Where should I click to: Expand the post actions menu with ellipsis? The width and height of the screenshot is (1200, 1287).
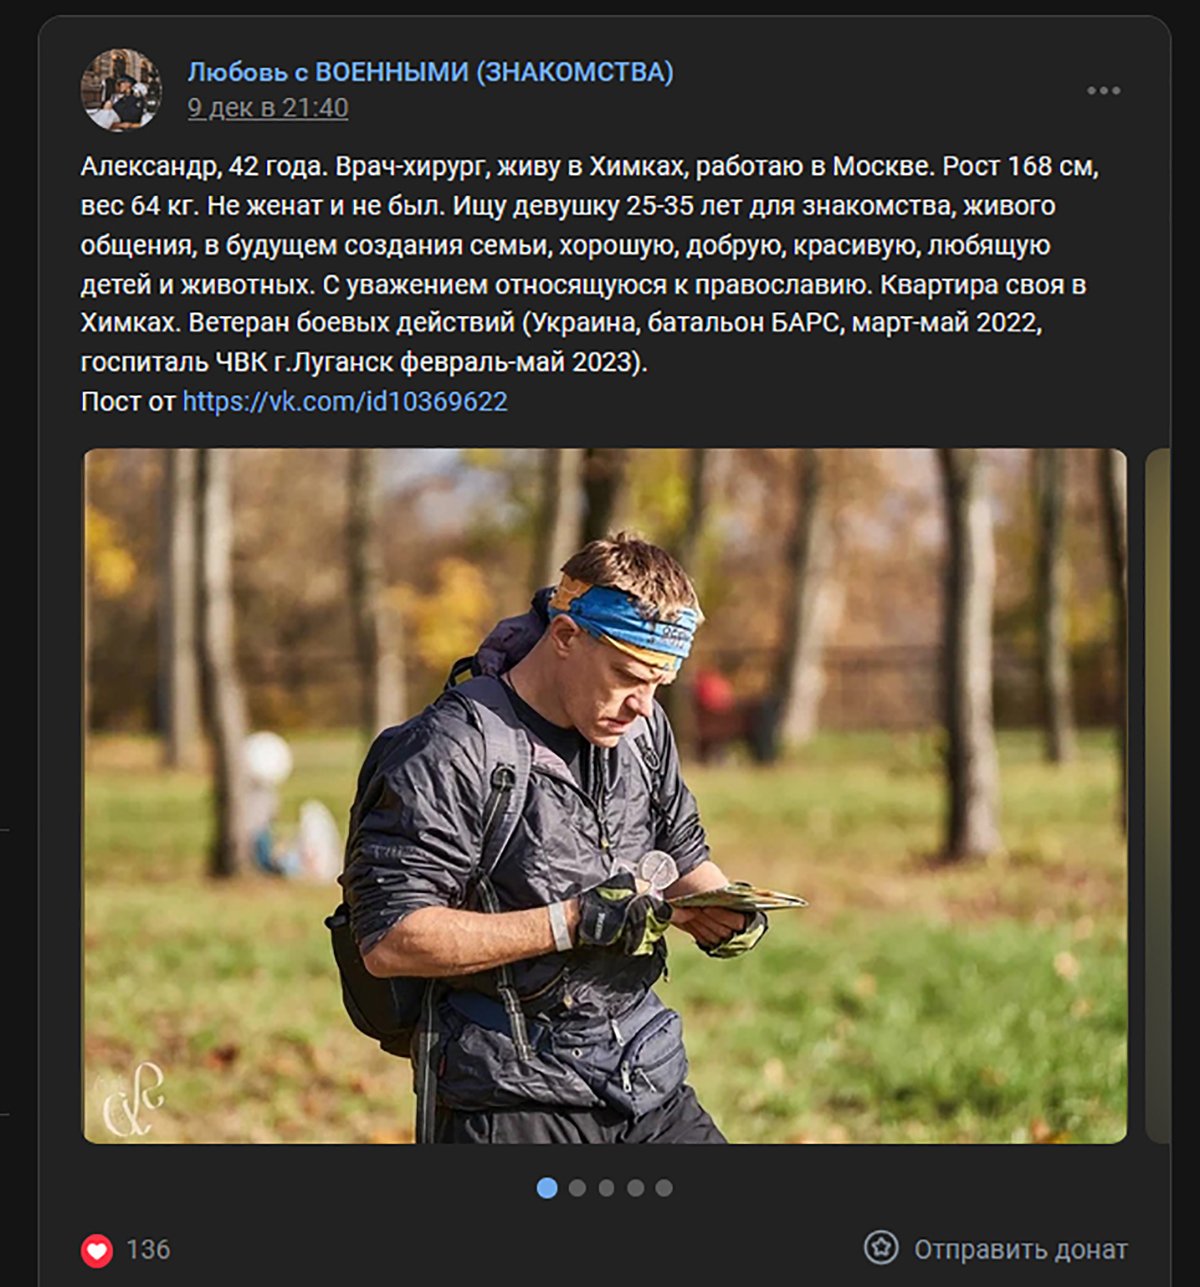coord(1103,91)
